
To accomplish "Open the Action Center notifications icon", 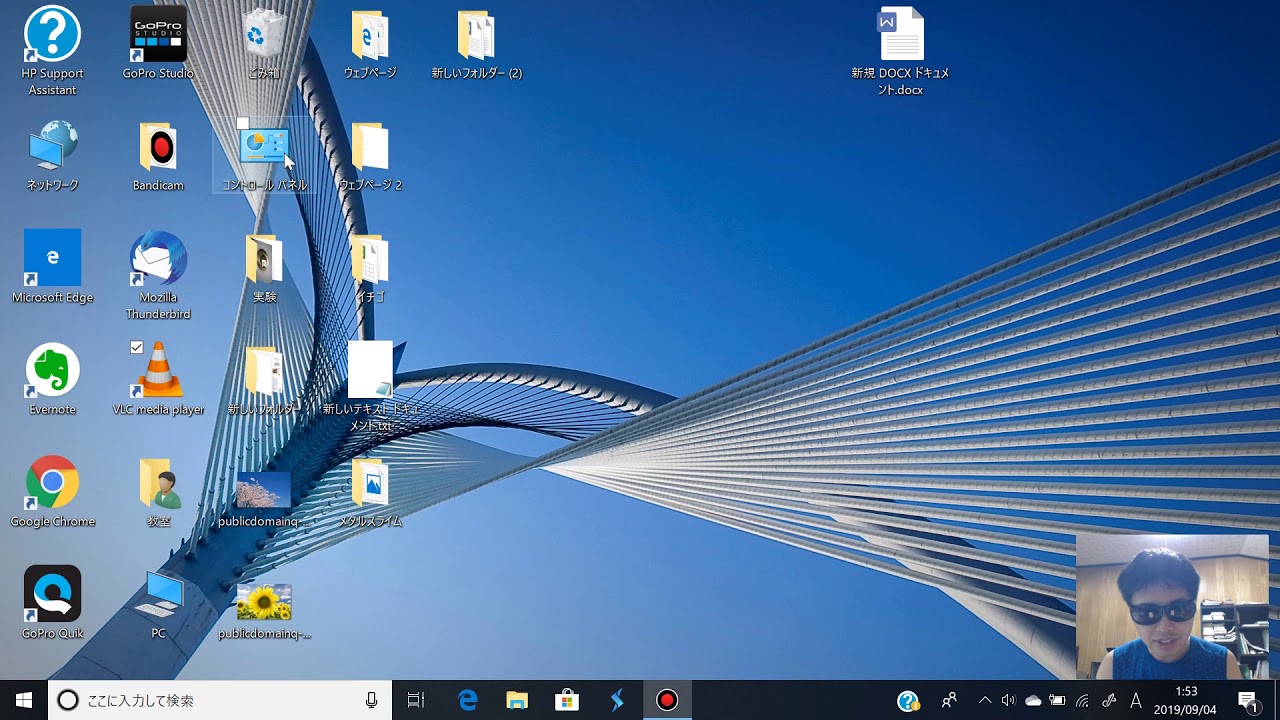I will click(1248, 700).
